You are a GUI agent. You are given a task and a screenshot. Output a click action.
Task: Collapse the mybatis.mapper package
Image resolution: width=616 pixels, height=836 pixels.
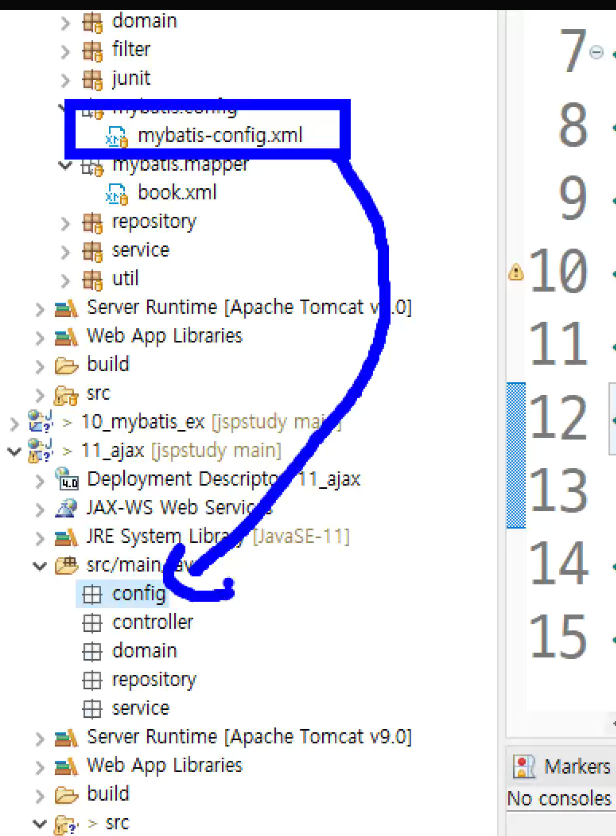tap(65, 166)
